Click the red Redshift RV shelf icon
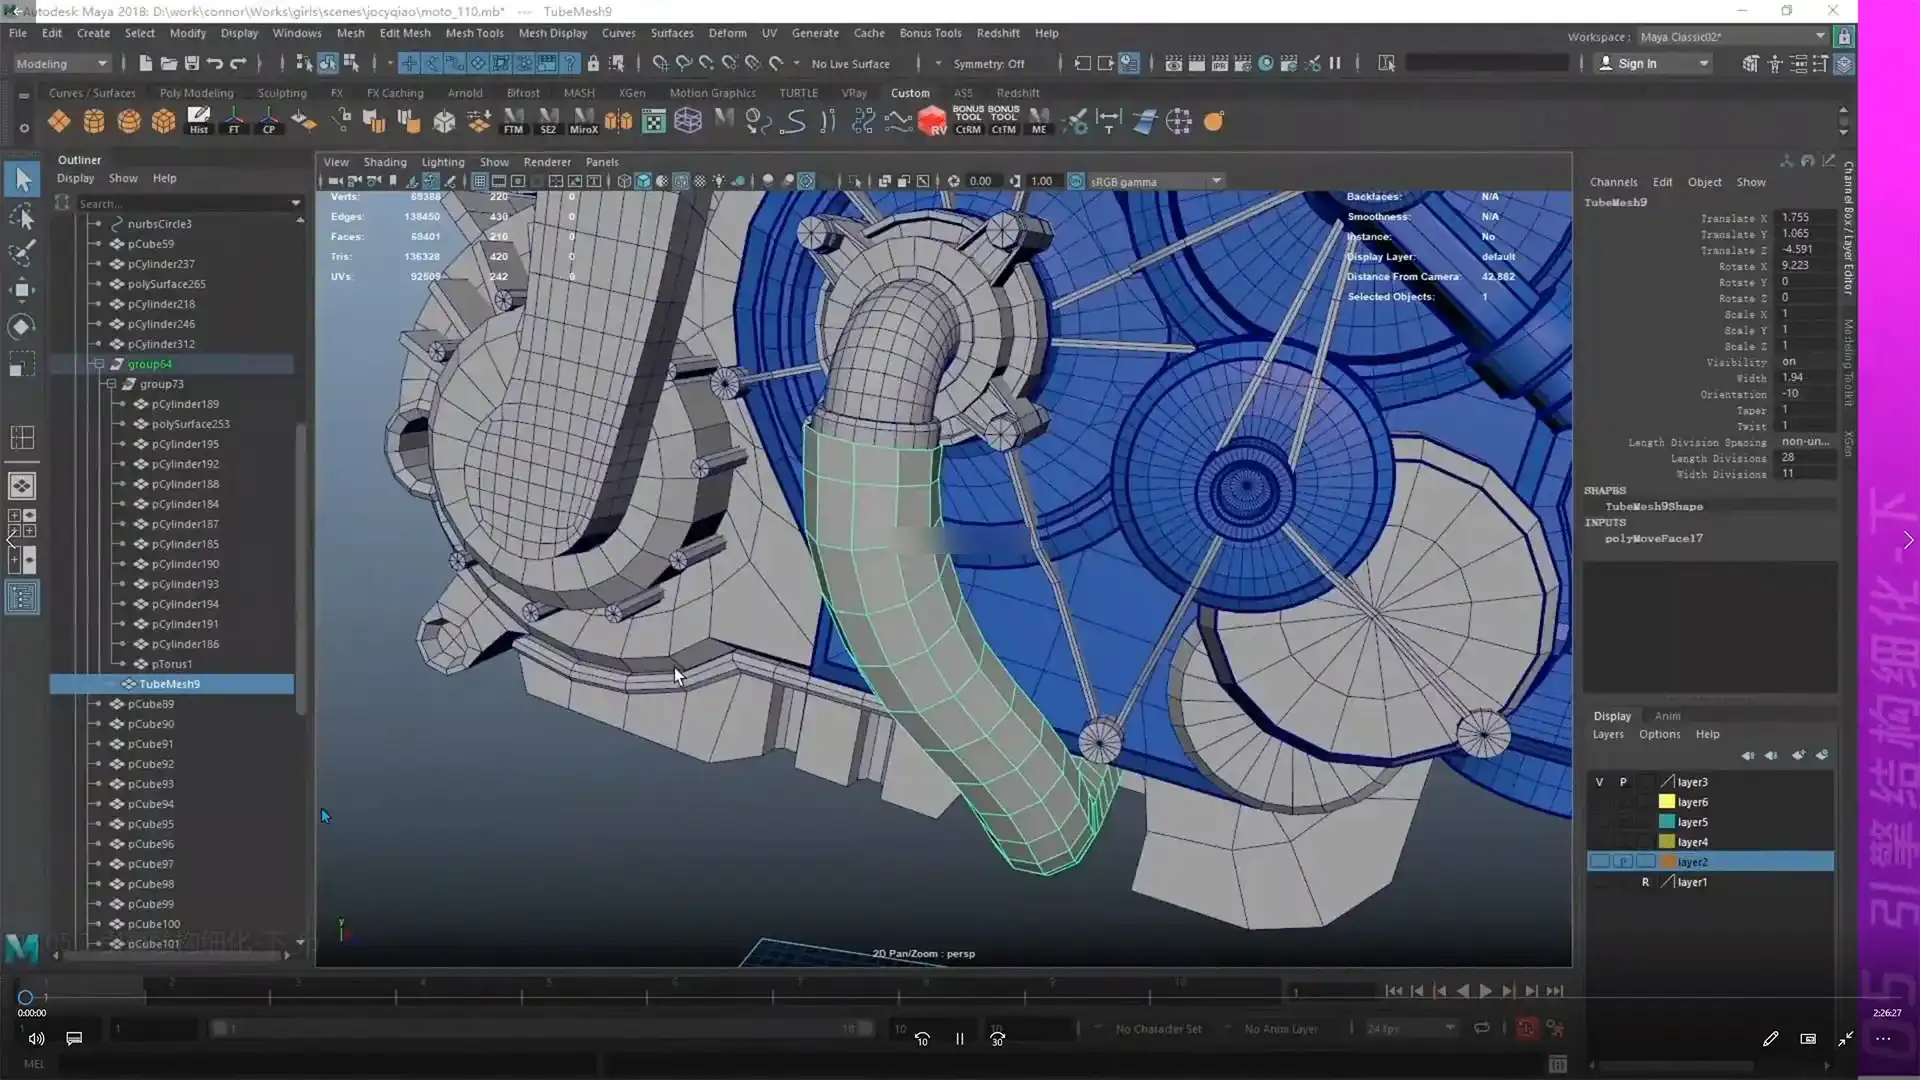The image size is (1920, 1080). 932,122
